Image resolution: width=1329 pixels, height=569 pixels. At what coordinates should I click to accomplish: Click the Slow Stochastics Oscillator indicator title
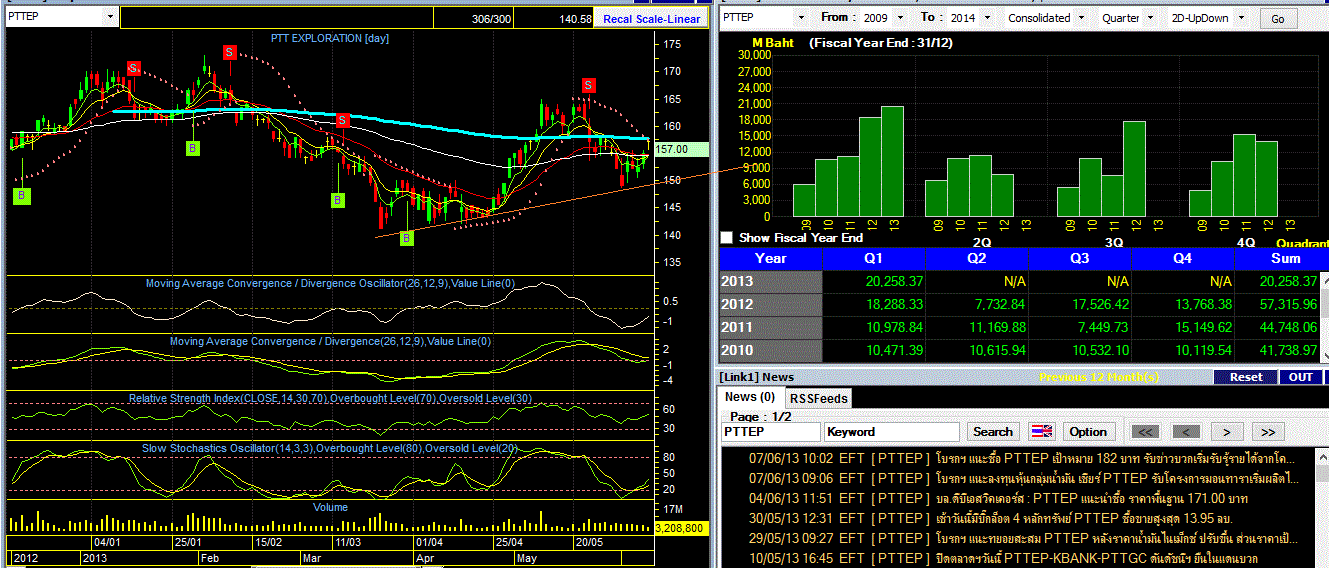(330, 447)
